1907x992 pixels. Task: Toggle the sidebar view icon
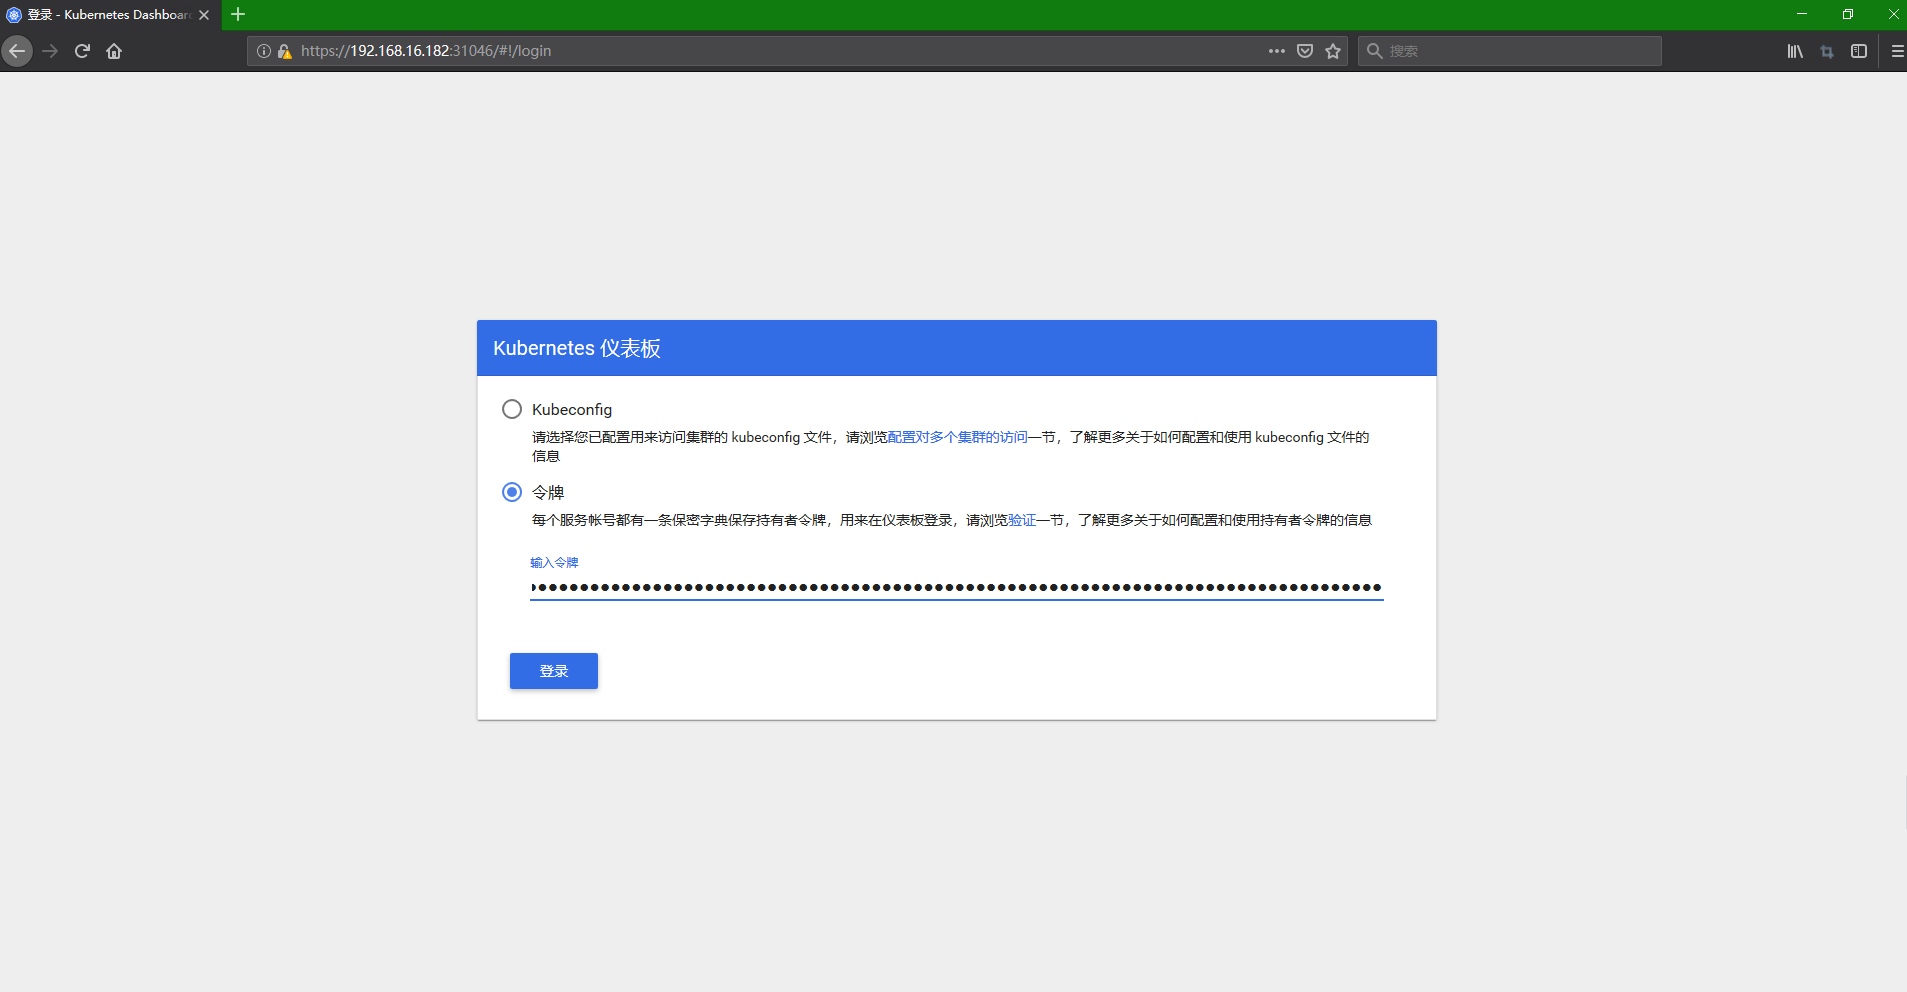(1859, 51)
